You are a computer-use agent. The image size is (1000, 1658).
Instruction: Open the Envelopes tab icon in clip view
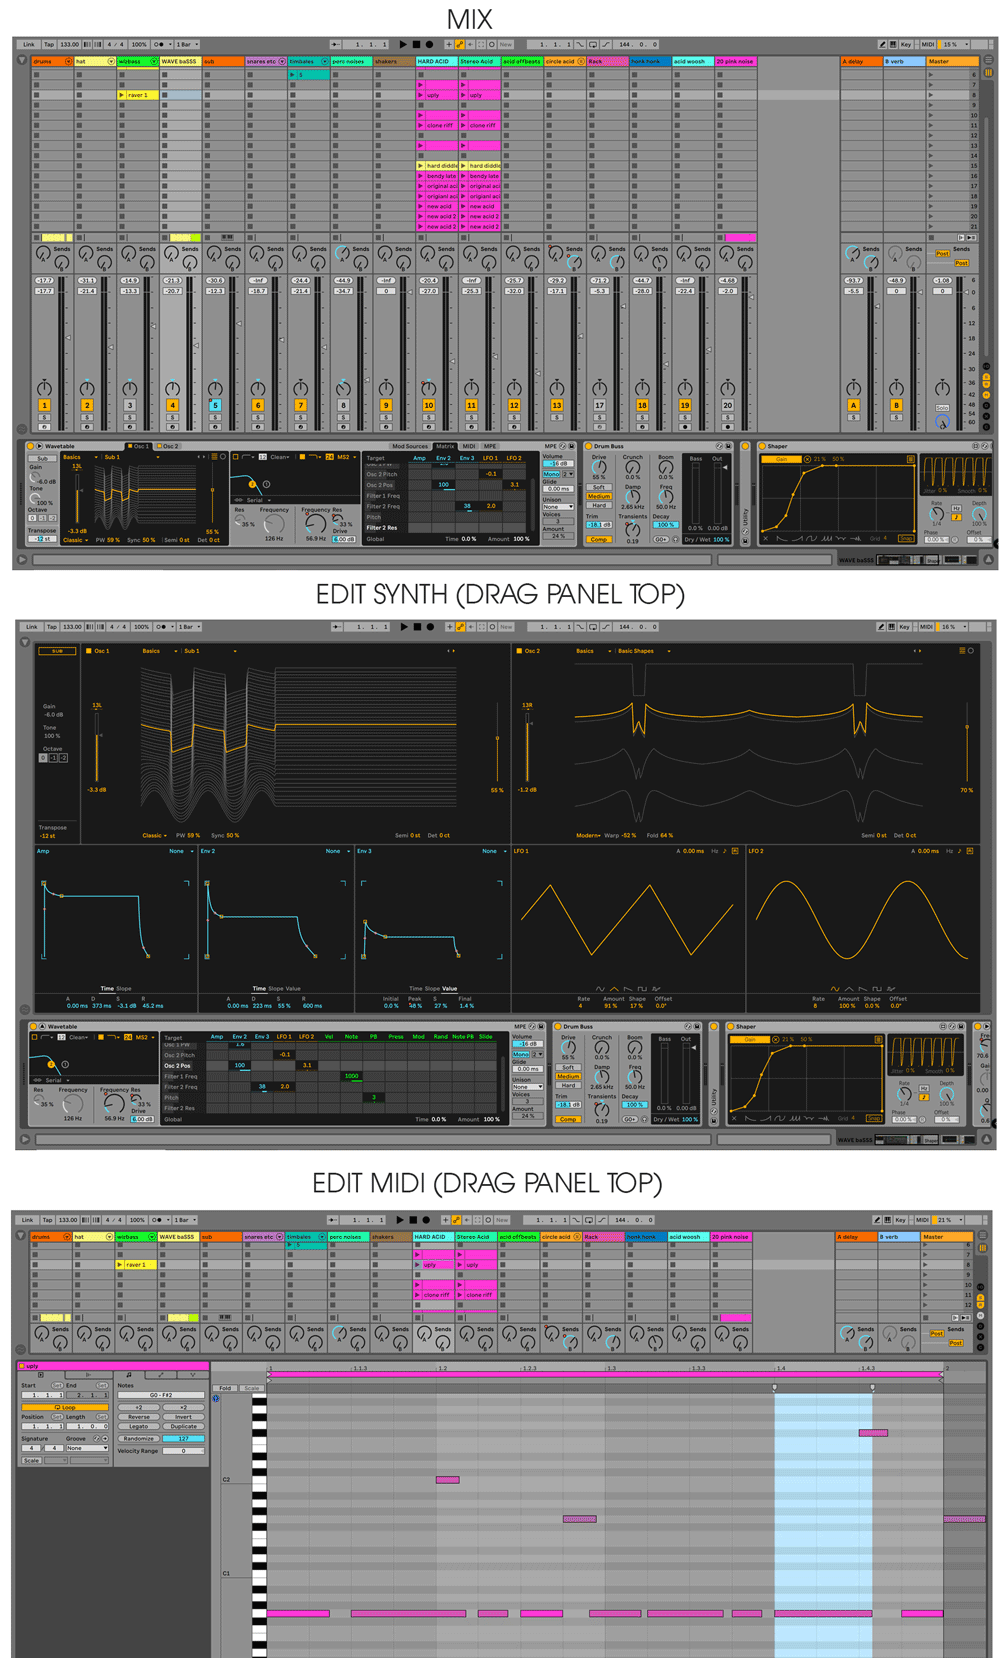(161, 1375)
